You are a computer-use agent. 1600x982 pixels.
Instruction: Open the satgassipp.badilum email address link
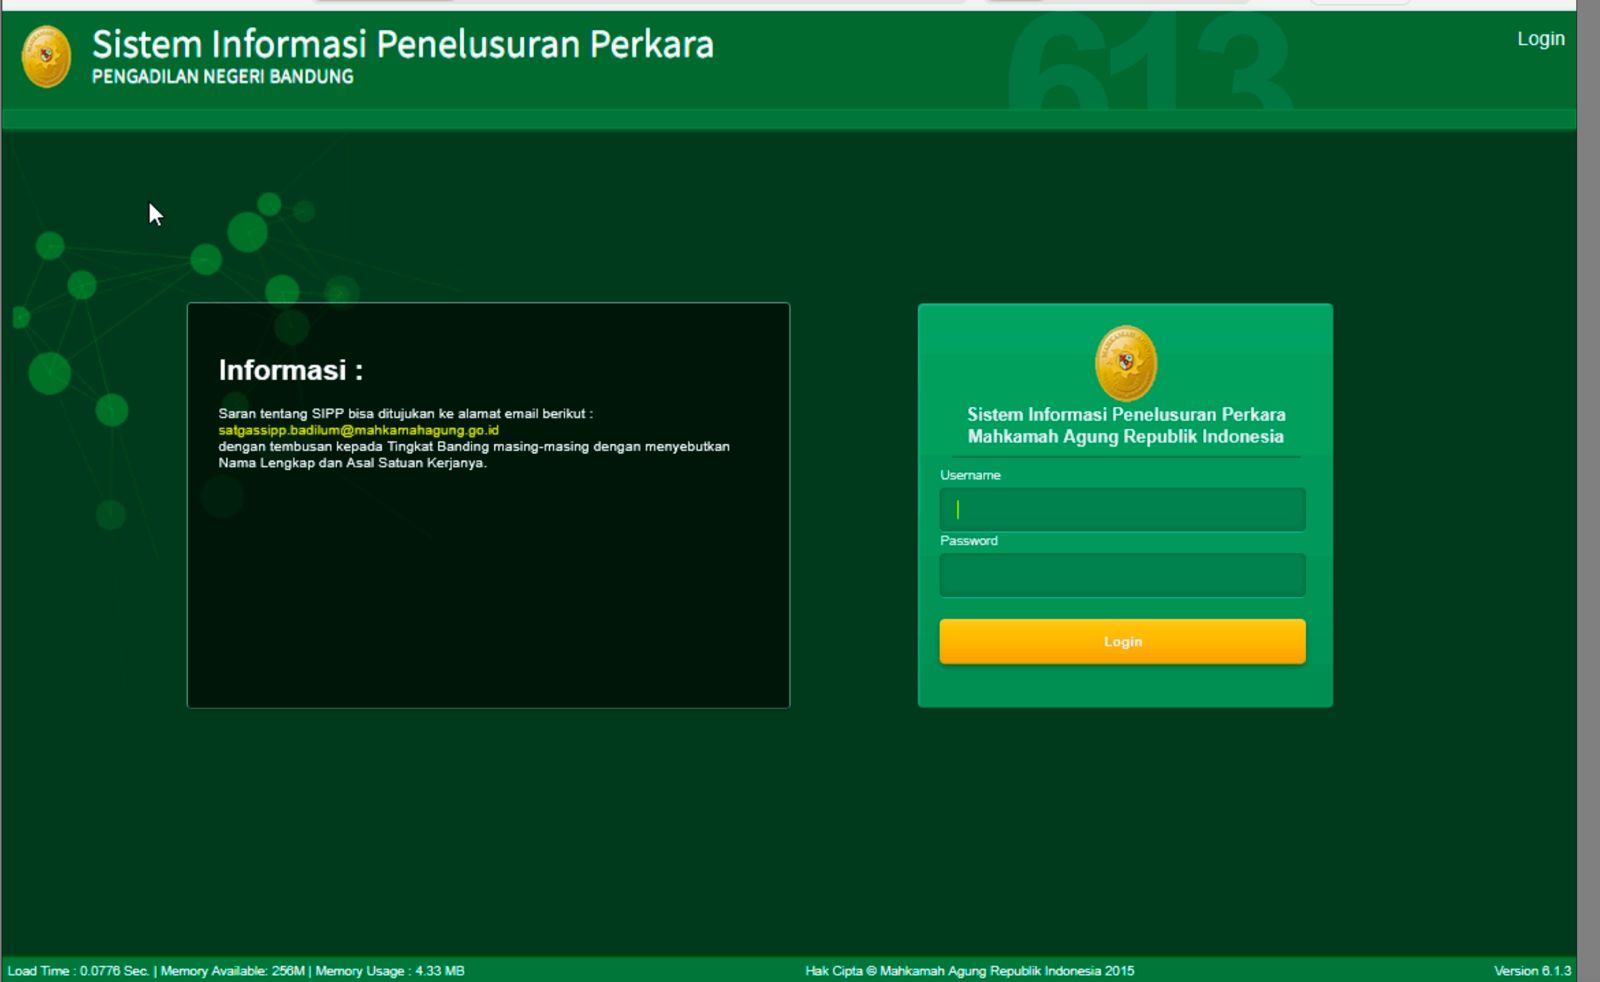tap(358, 430)
